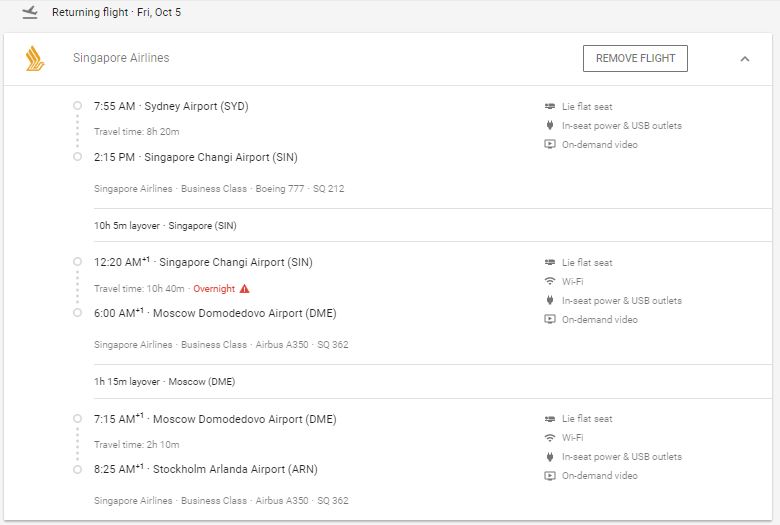Click the returning flight landing plane icon
This screenshot has height=525, width=780.
(30, 12)
